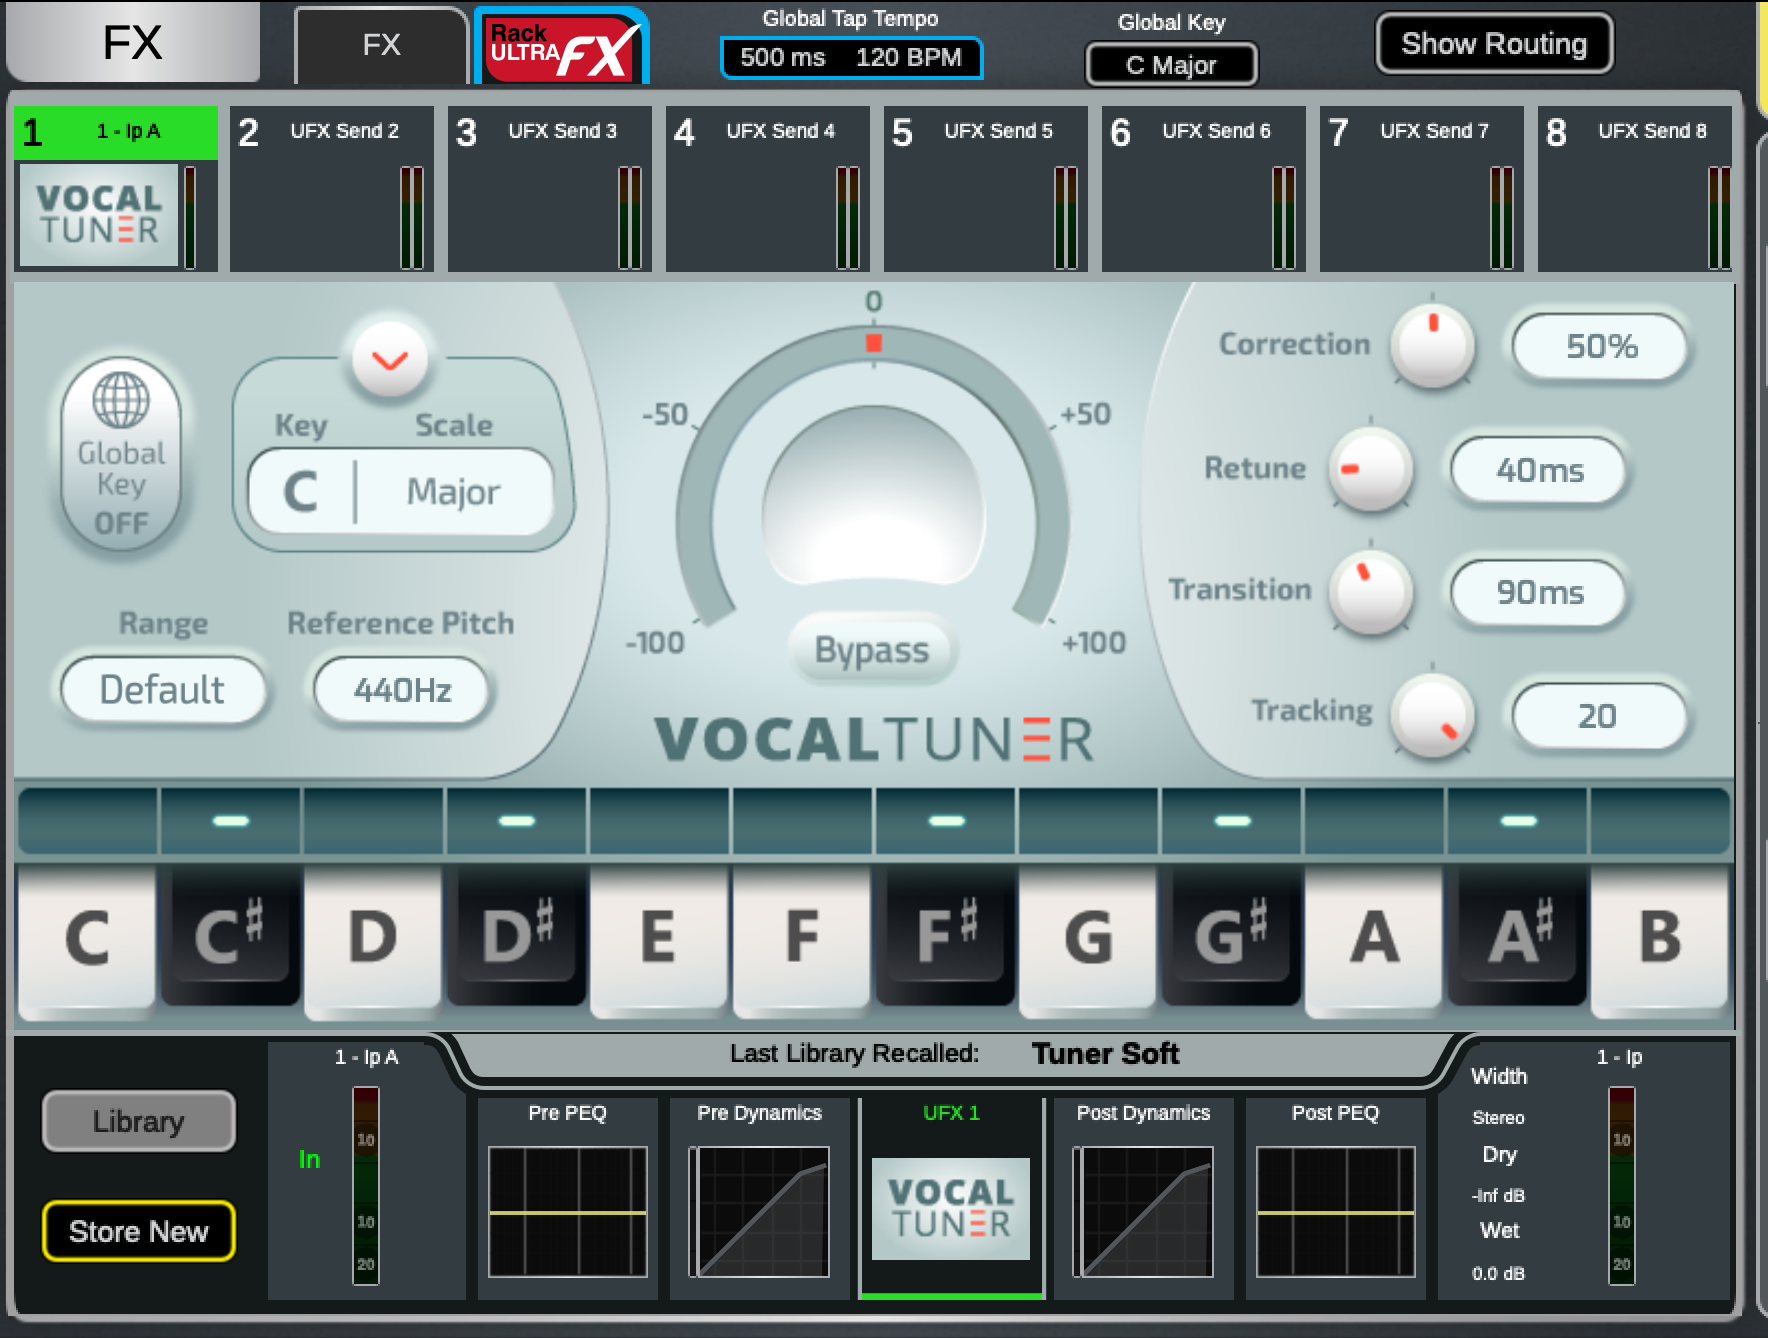This screenshot has width=1768, height=1338.
Task: Tap the Global Tap Tempo box
Action: pyautogui.click(x=851, y=57)
